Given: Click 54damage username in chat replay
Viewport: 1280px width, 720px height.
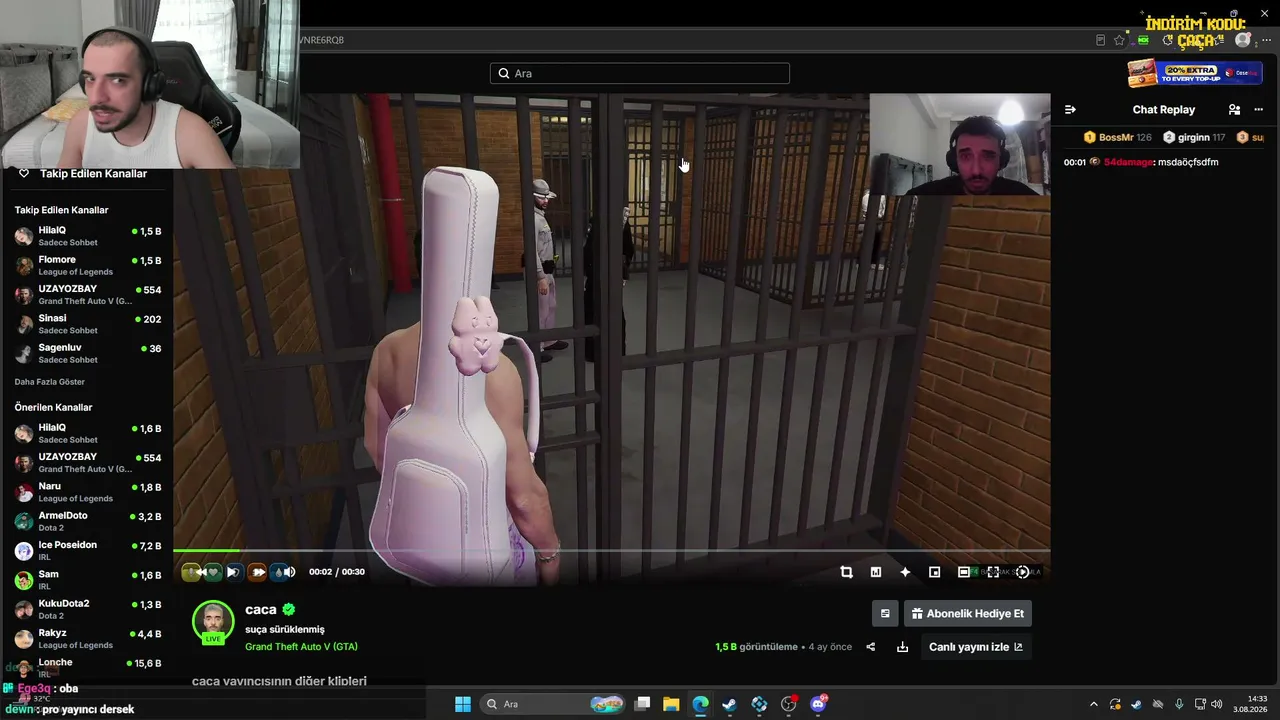Looking at the screenshot, I should coord(1129,162).
